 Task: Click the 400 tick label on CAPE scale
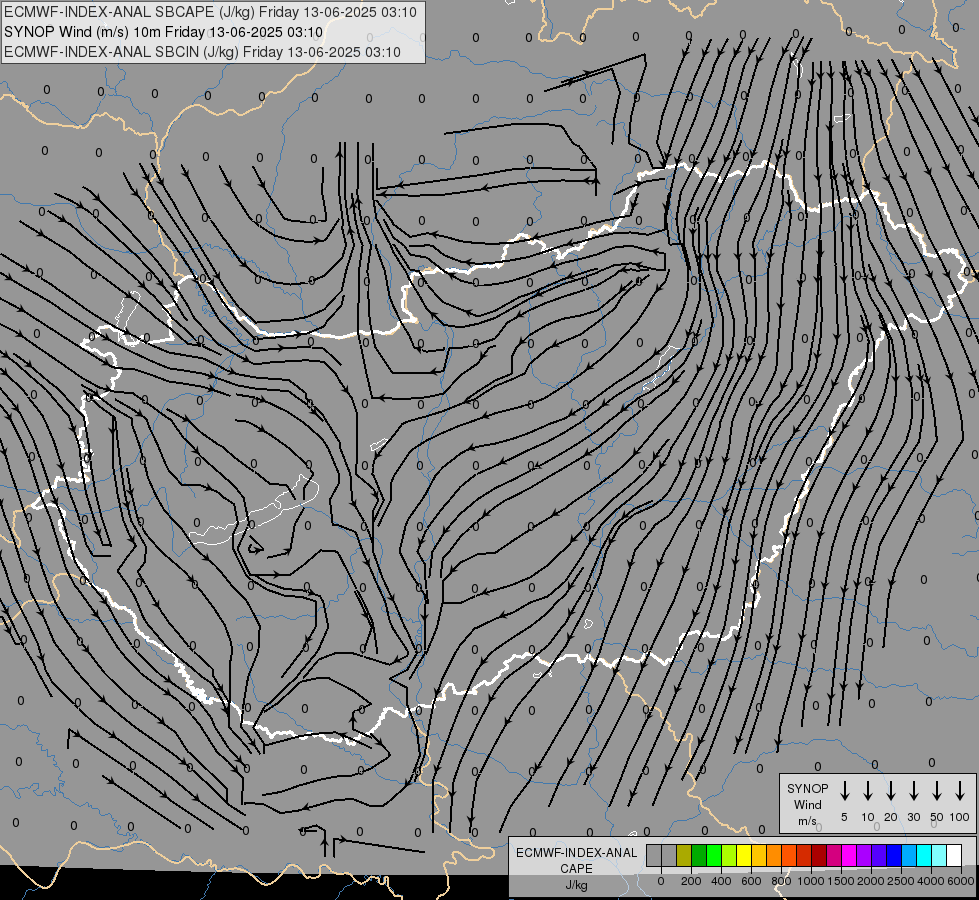[x=721, y=881]
